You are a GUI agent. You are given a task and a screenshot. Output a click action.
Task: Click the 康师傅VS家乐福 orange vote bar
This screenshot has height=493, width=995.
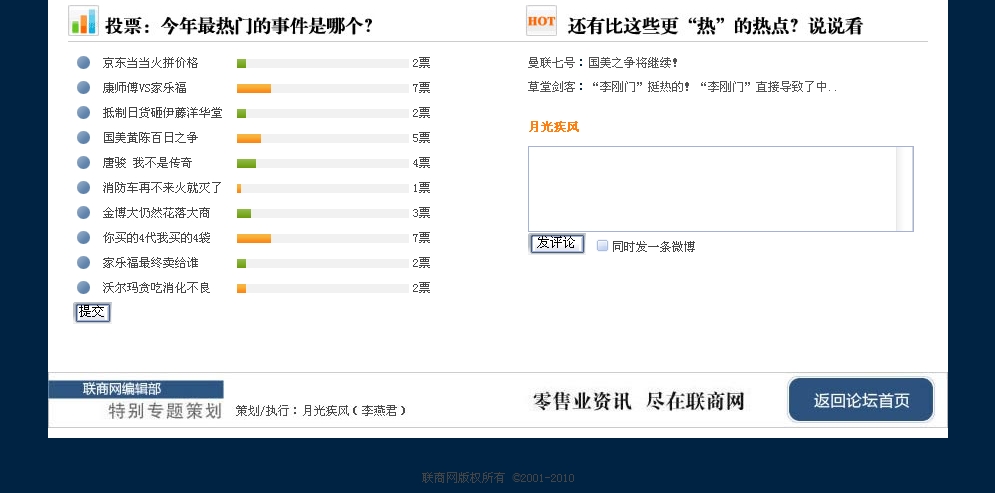(254, 88)
